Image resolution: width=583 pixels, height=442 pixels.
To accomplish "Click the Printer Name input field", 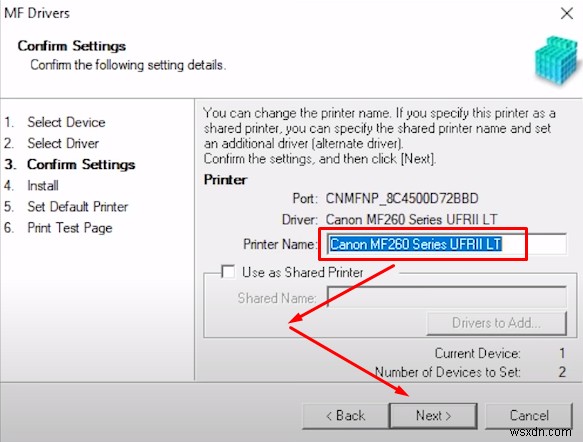I will click(447, 244).
